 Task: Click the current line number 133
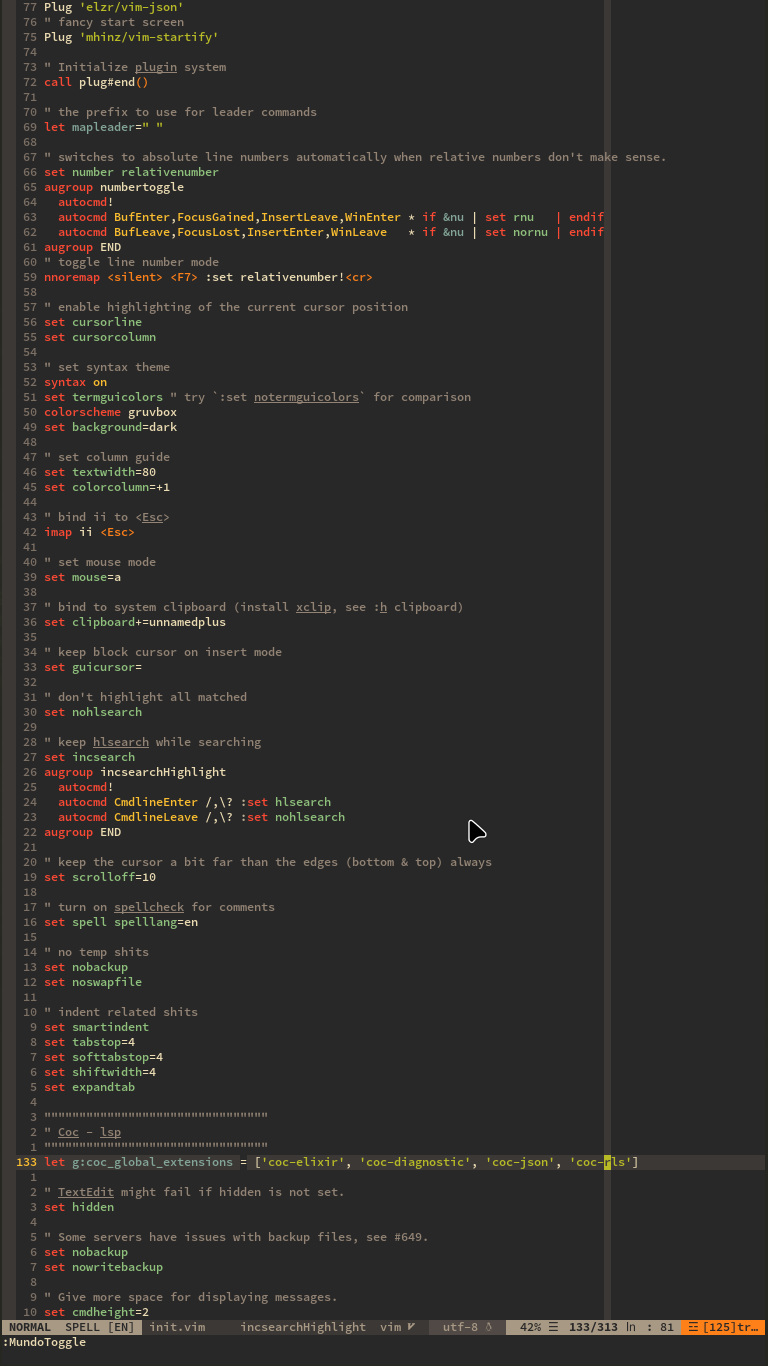coord(26,1162)
